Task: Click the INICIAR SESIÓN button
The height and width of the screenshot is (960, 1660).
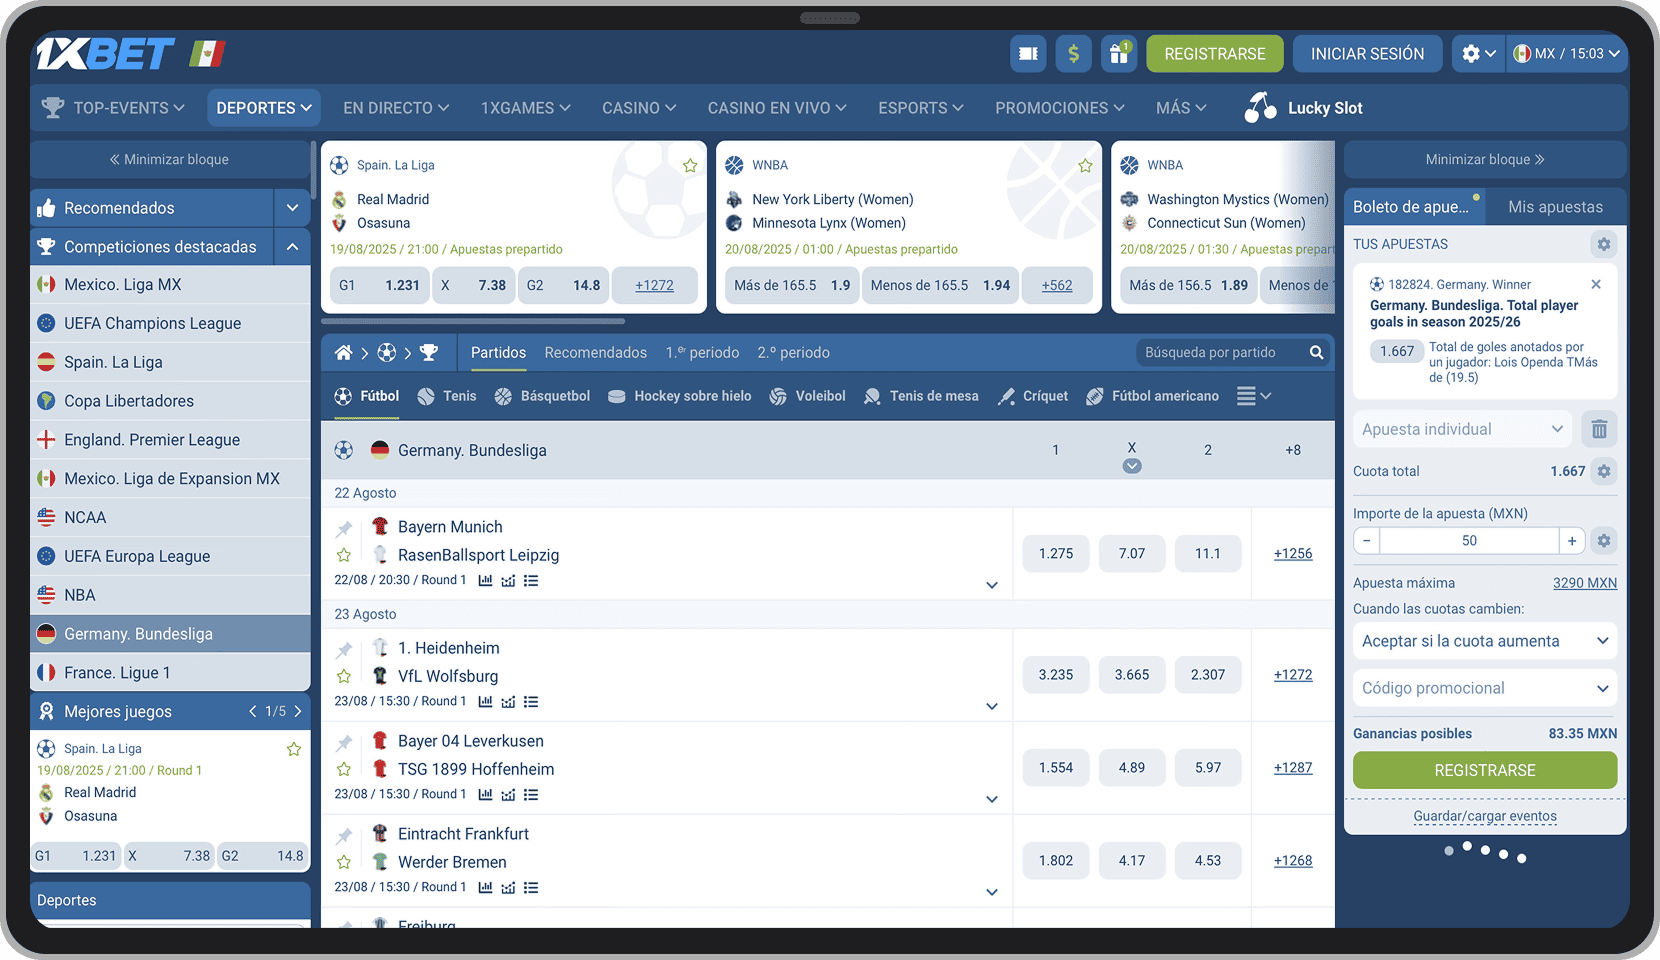Action: click(1367, 54)
